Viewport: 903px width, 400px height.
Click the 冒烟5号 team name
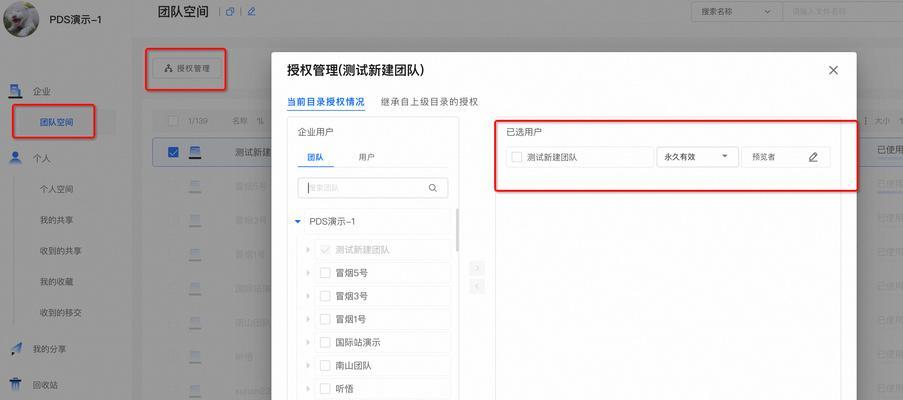pyautogui.click(x=351, y=273)
